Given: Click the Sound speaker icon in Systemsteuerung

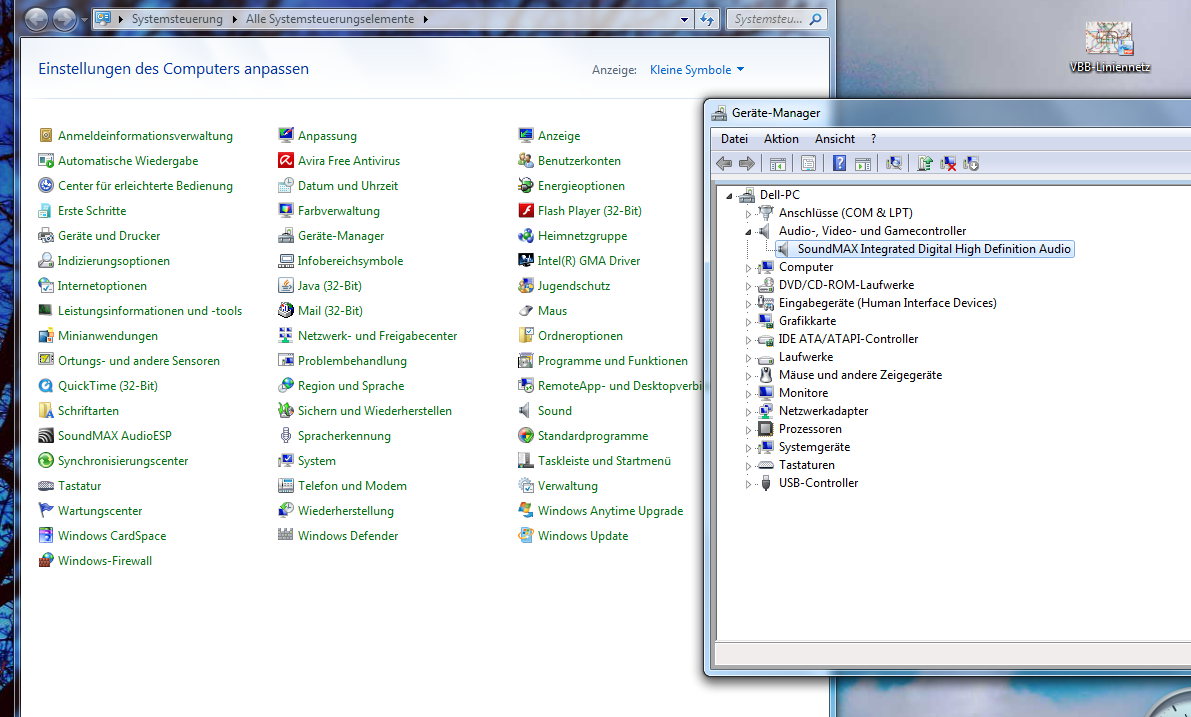Looking at the screenshot, I should pyautogui.click(x=526, y=411).
